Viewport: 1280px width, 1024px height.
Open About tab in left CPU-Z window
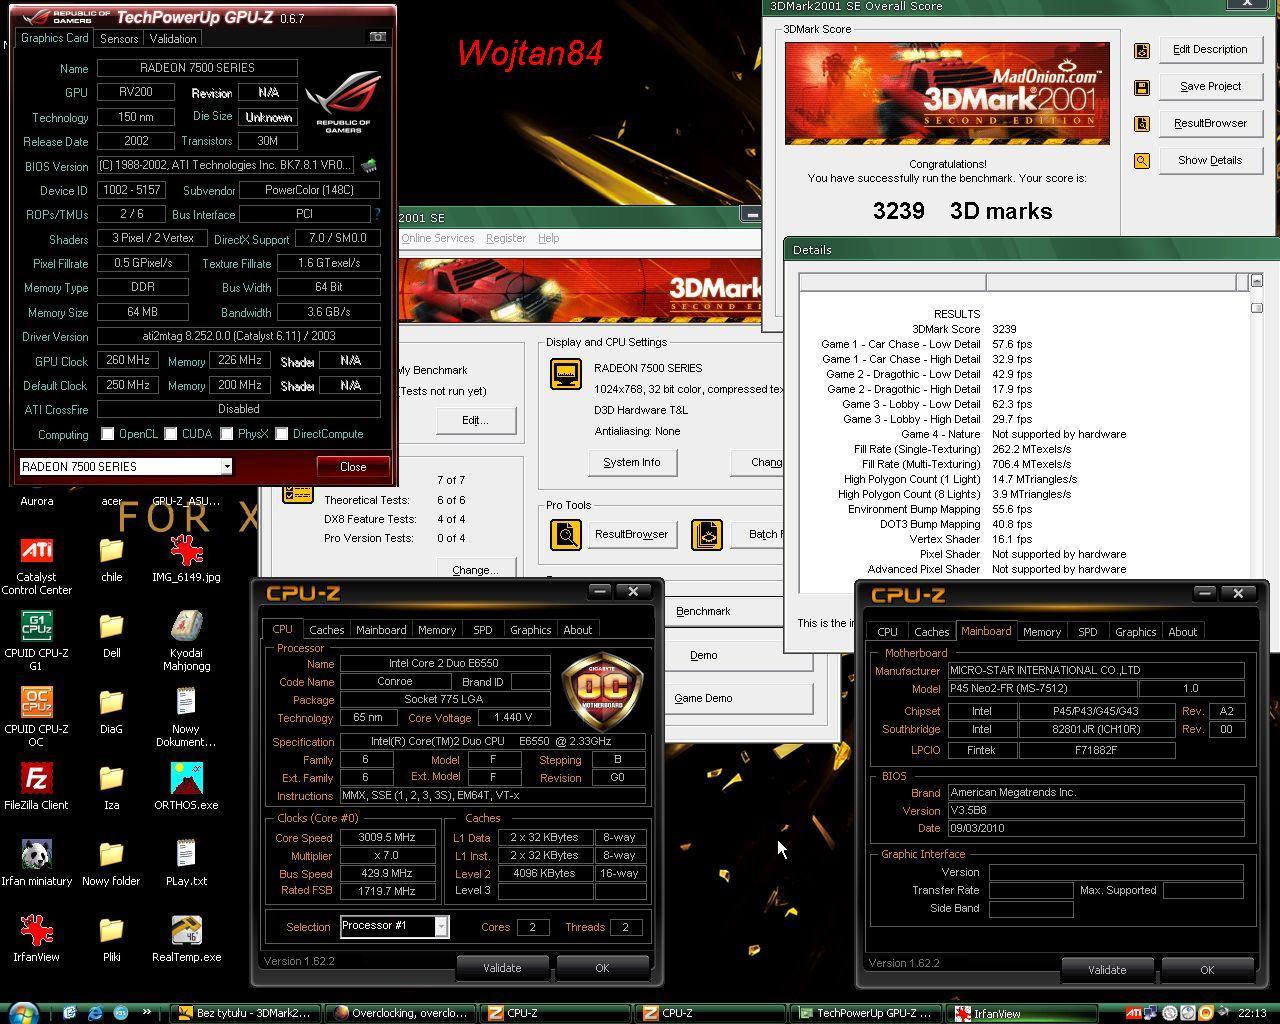577,630
